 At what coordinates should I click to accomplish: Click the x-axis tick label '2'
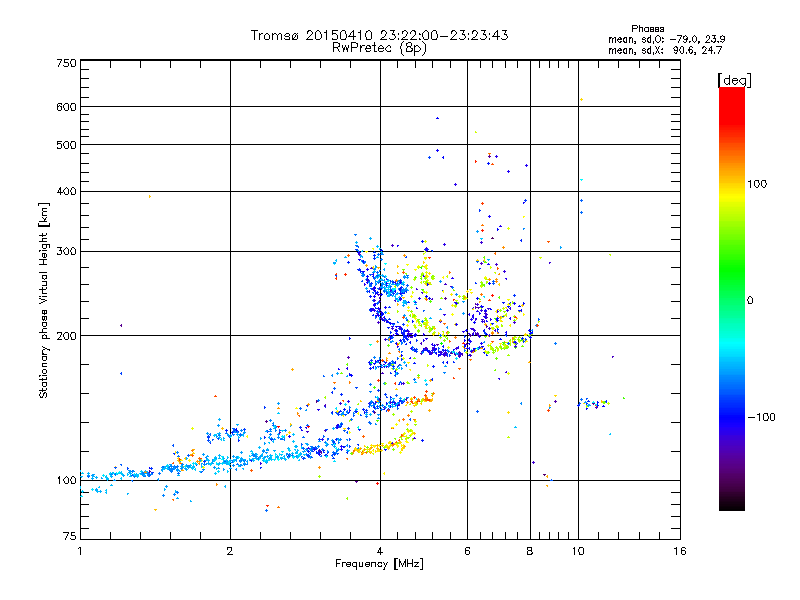(x=230, y=551)
